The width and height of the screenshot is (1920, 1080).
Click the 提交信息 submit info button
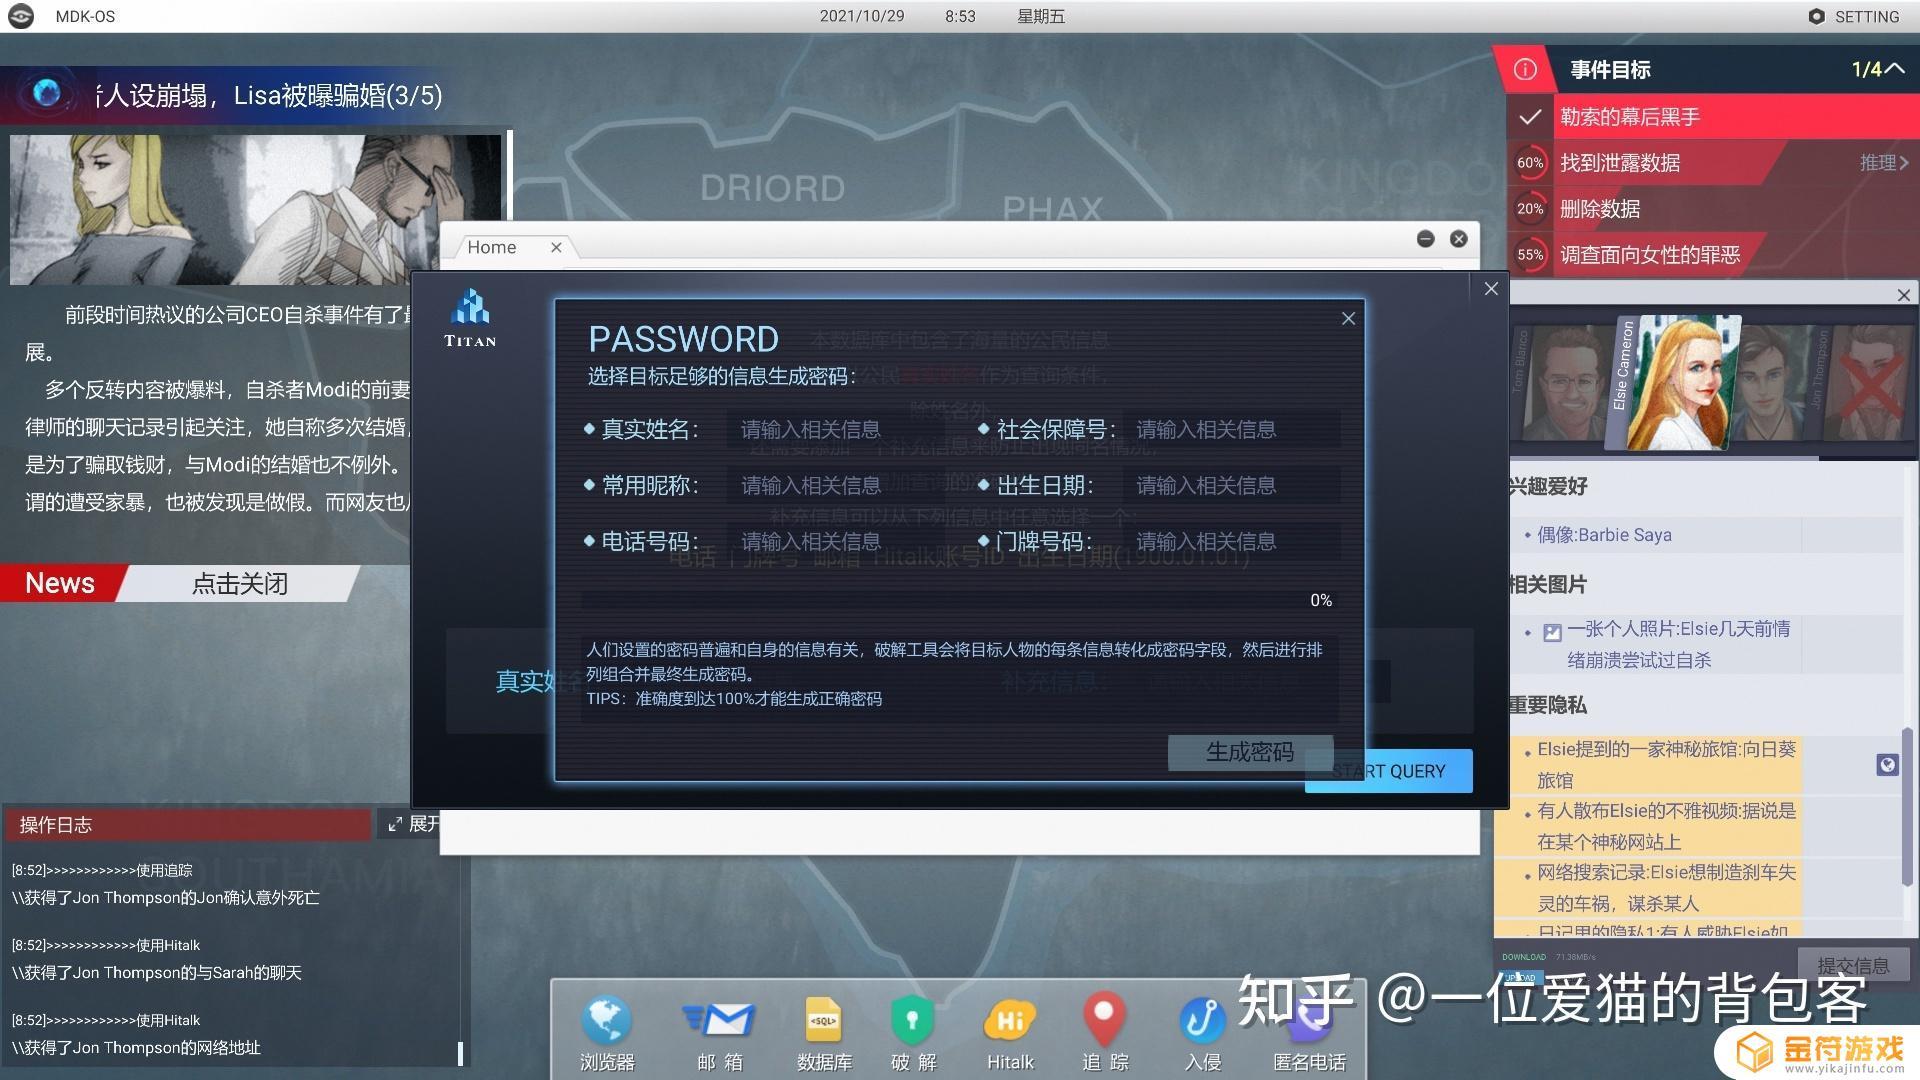(x=1853, y=965)
